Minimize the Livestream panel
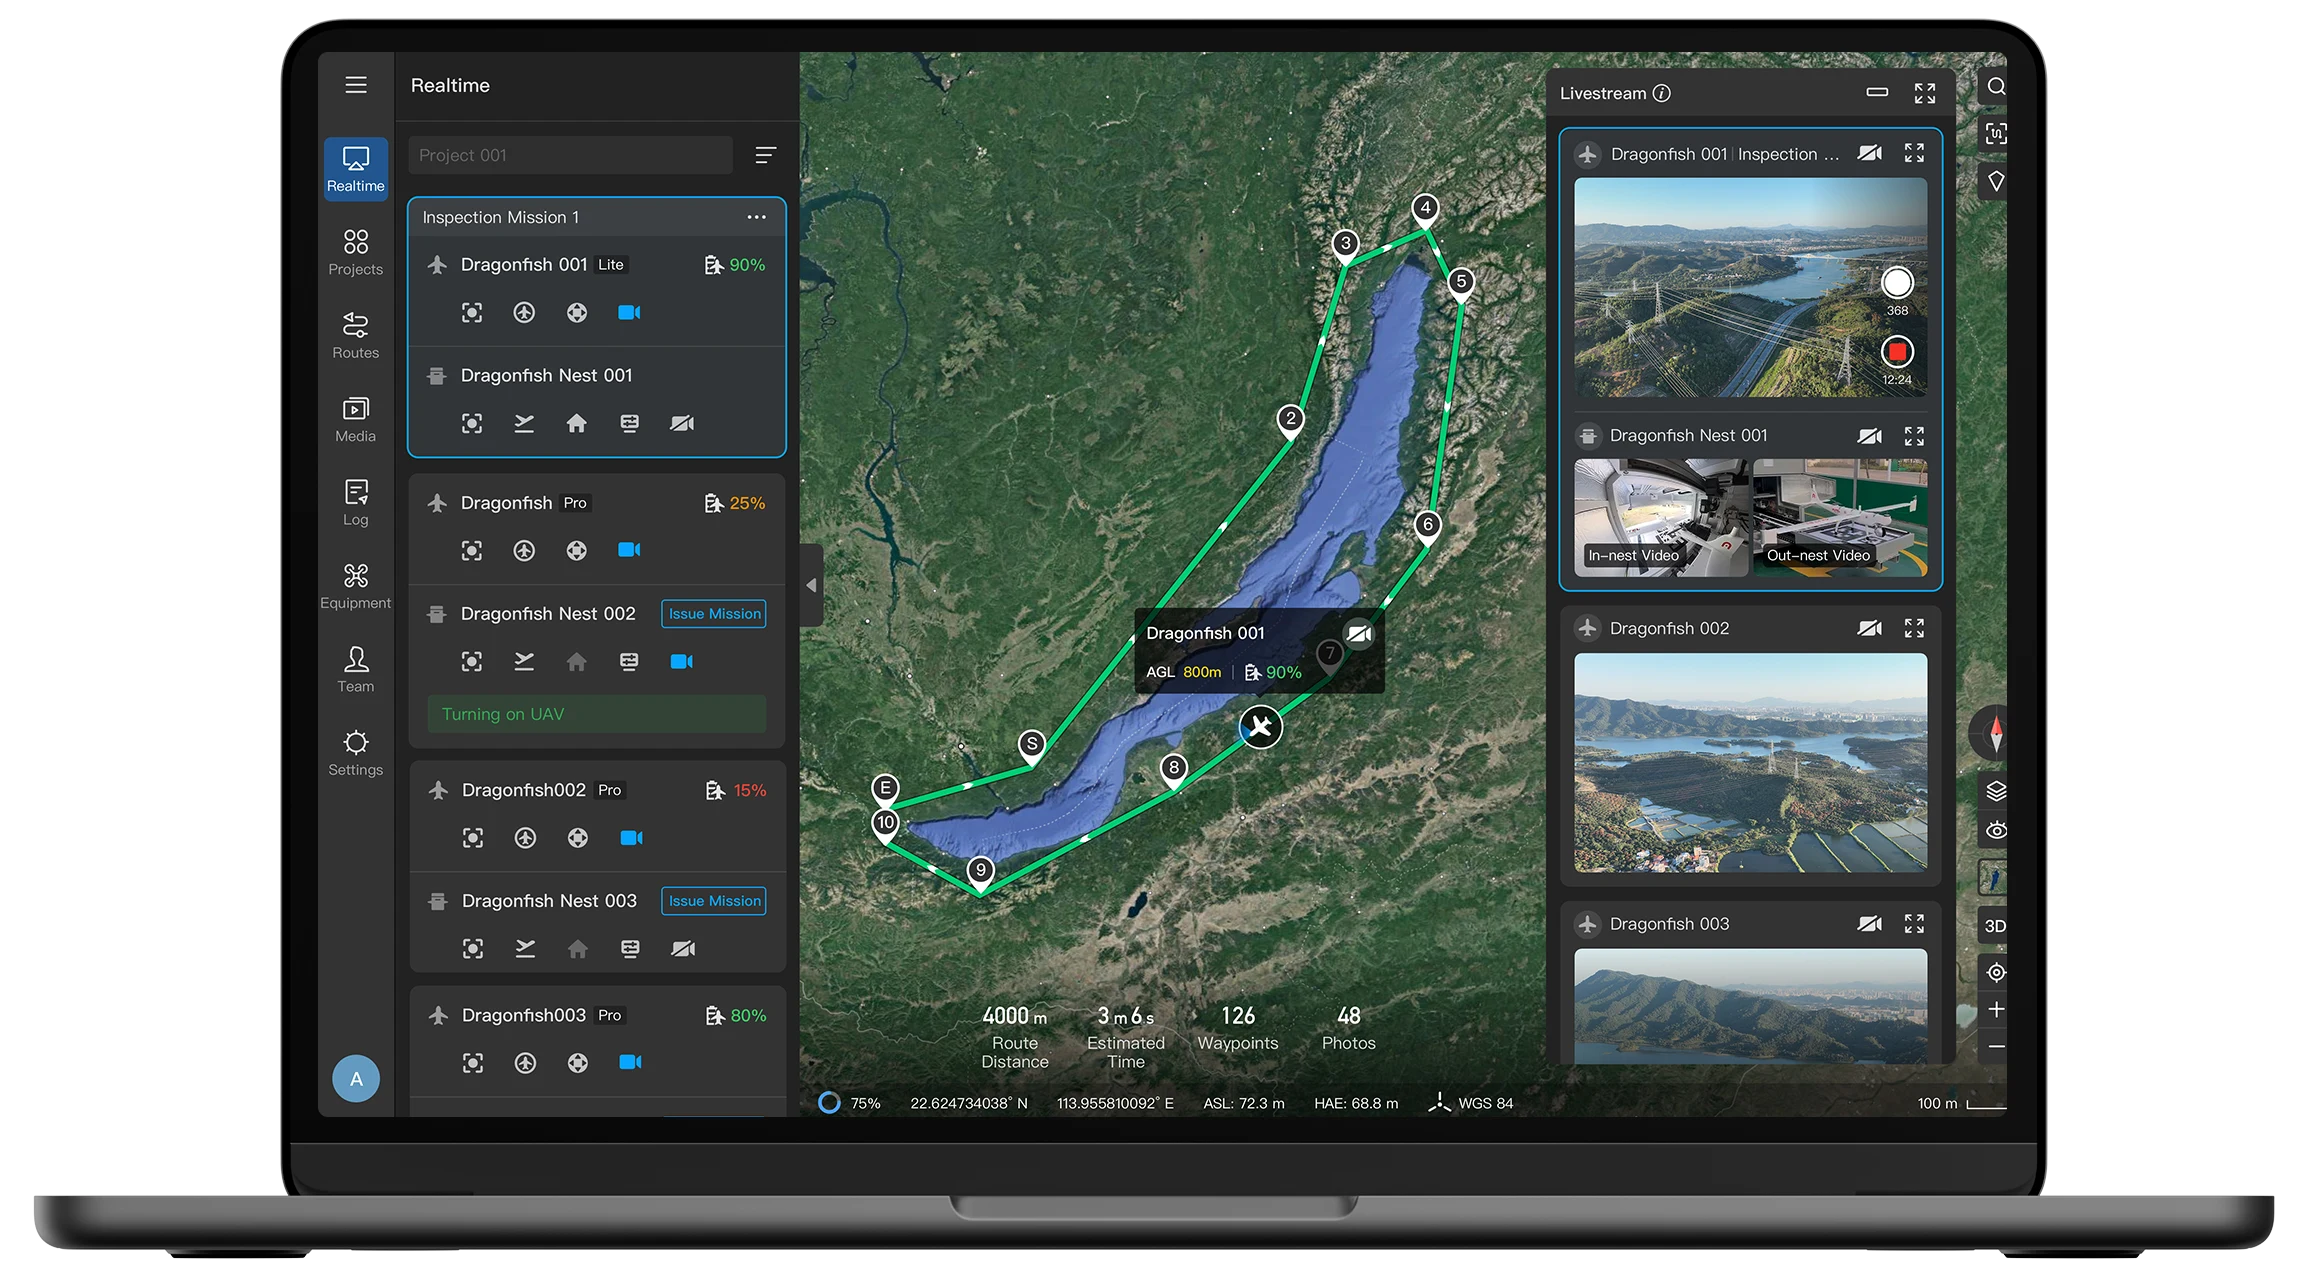The image size is (2306, 1278). pyautogui.click(x=1877, y=93)
